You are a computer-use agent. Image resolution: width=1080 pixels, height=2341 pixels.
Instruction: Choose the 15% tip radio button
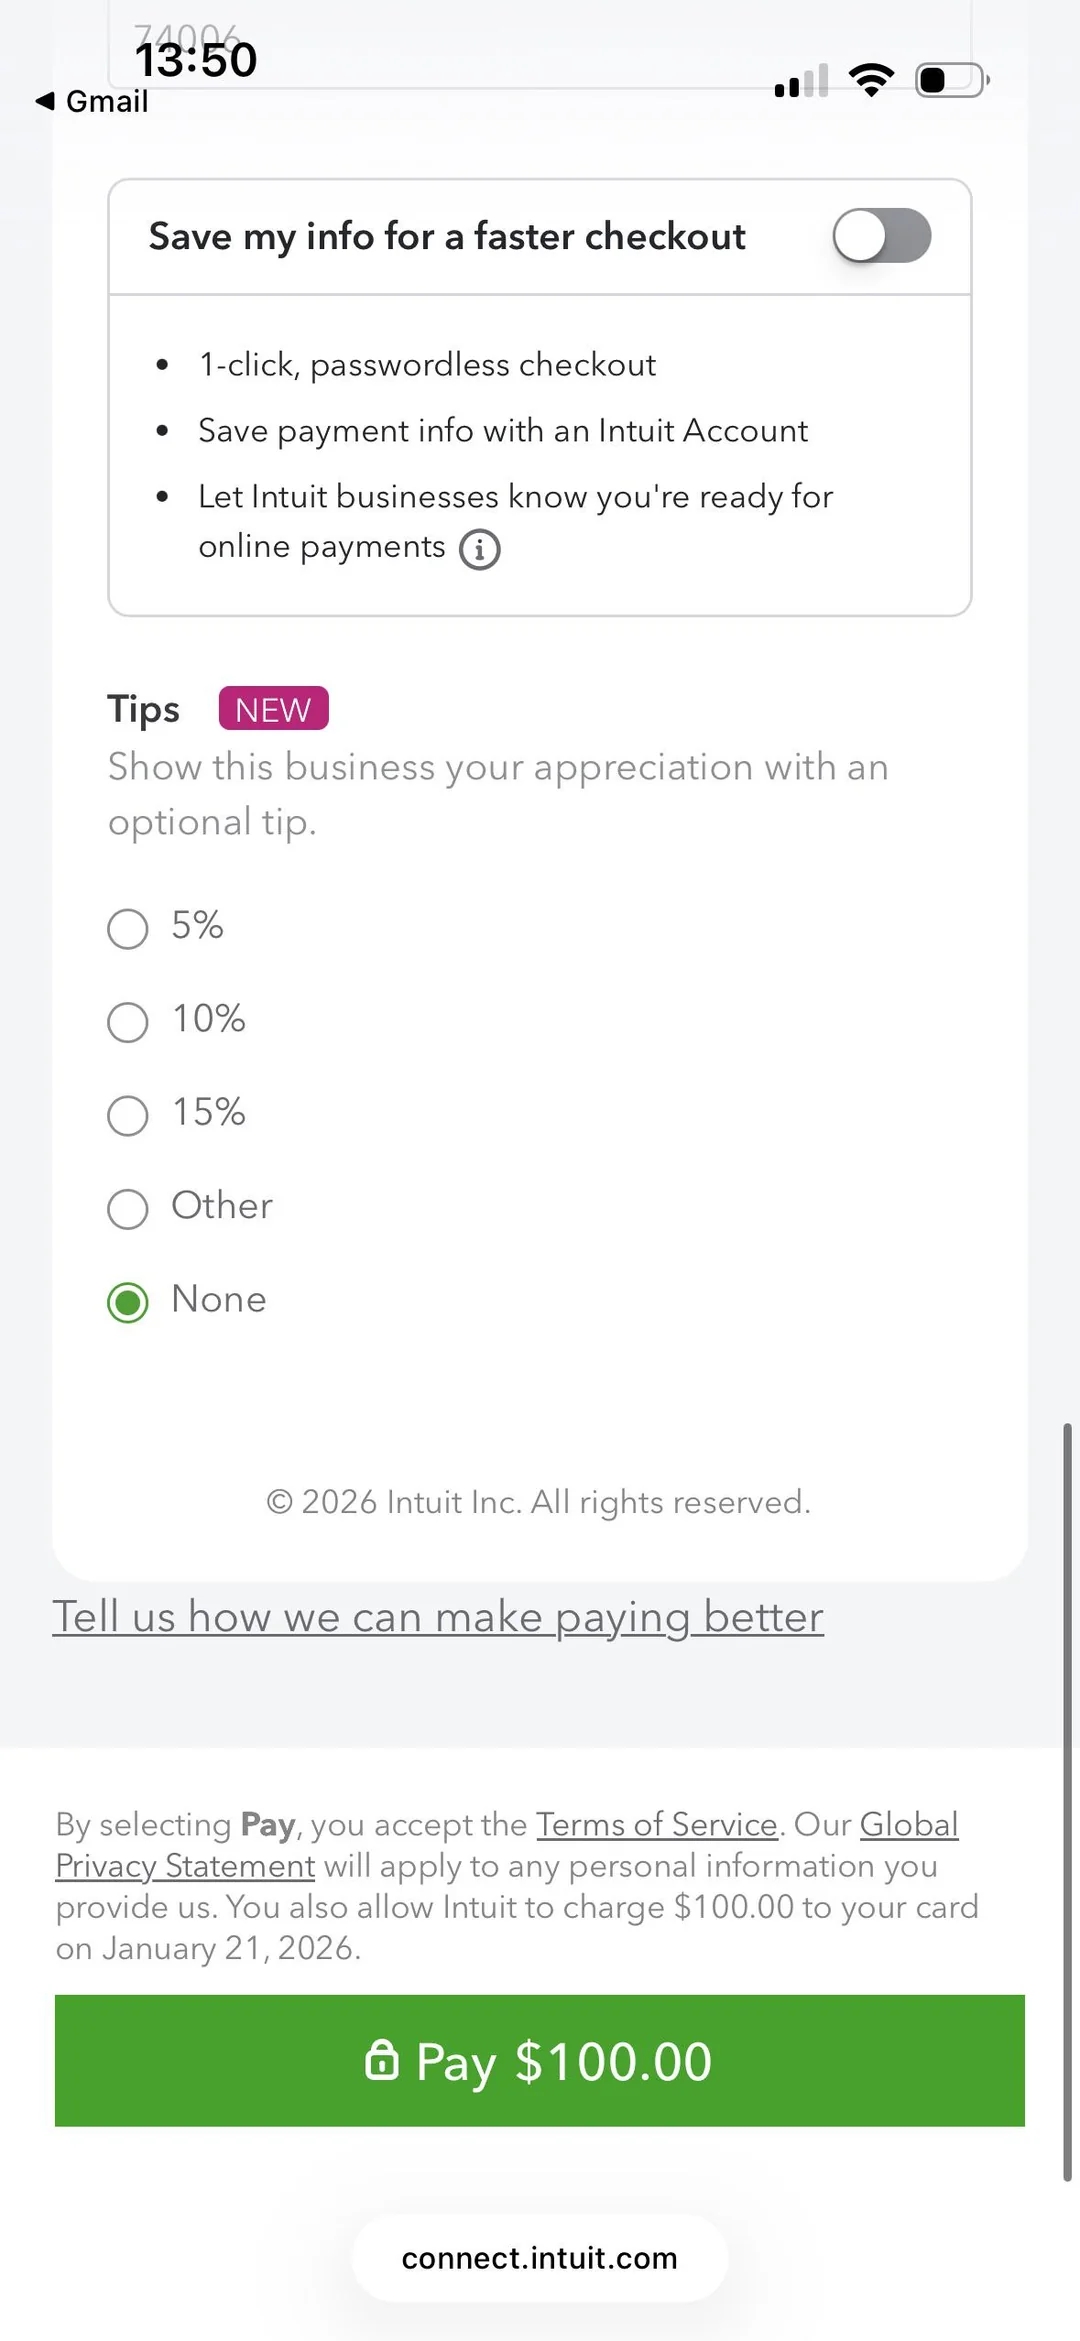tap(128, 1115)
